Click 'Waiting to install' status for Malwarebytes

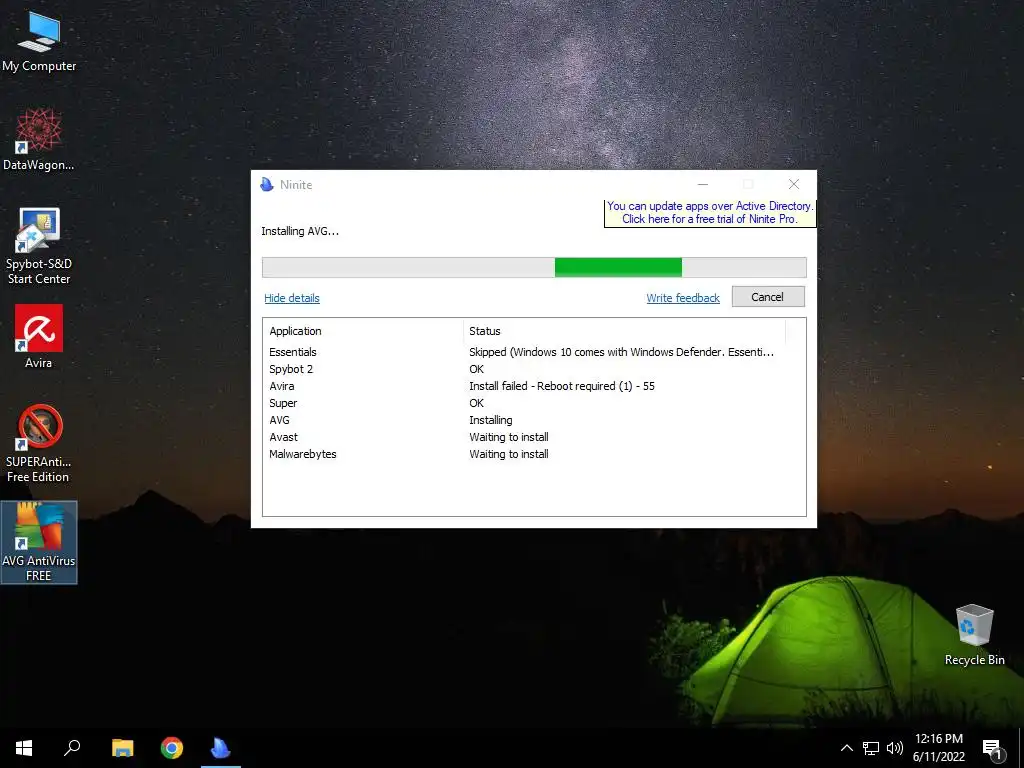509,454
